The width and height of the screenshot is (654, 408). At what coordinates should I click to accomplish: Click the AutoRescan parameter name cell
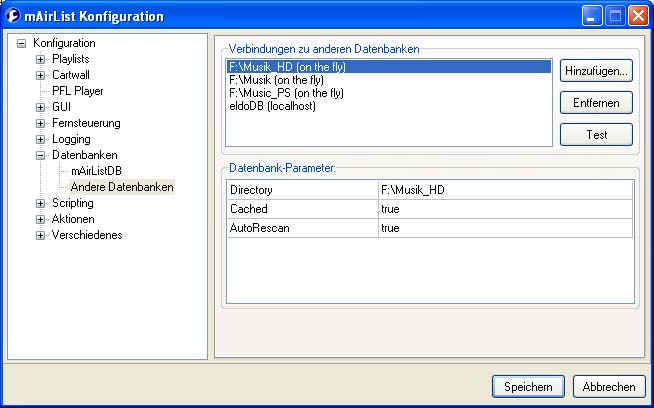(x=303, y=228)
